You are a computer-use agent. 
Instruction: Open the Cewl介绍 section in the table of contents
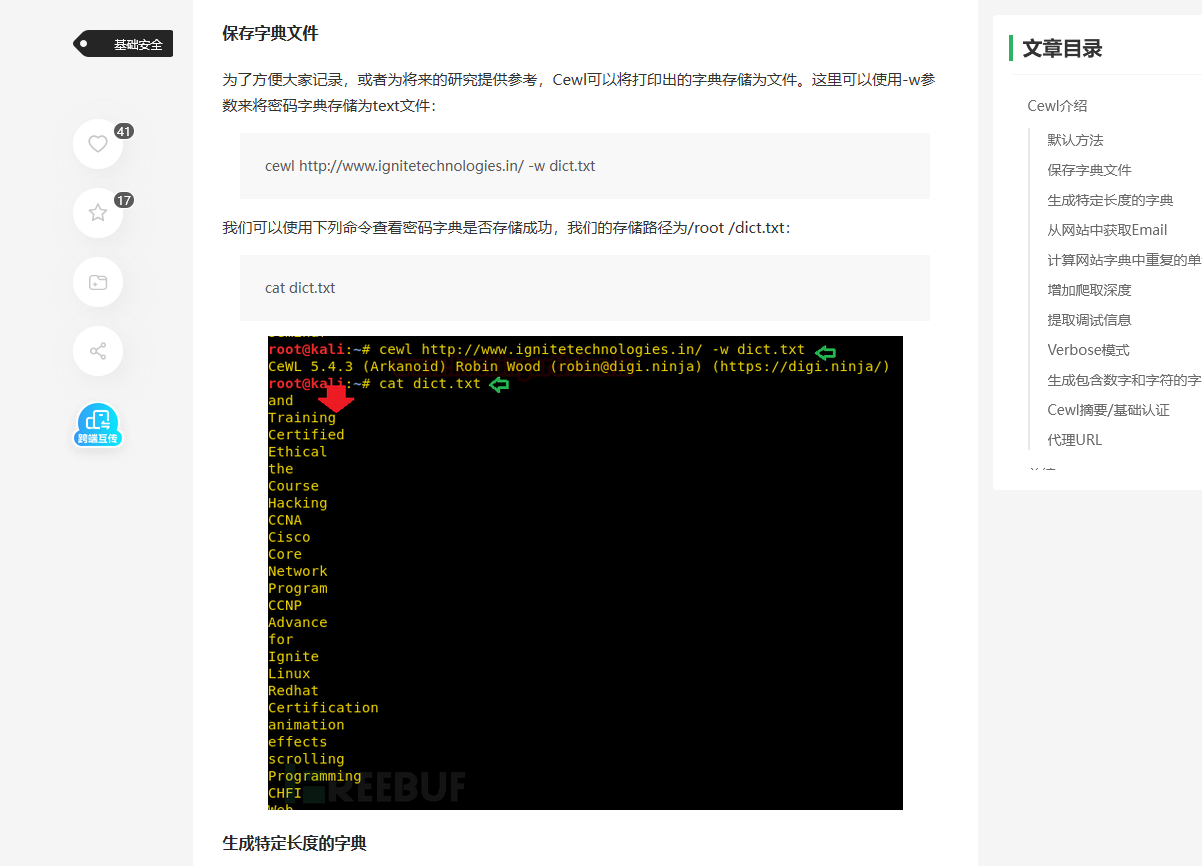click(x=1055, y=105)
